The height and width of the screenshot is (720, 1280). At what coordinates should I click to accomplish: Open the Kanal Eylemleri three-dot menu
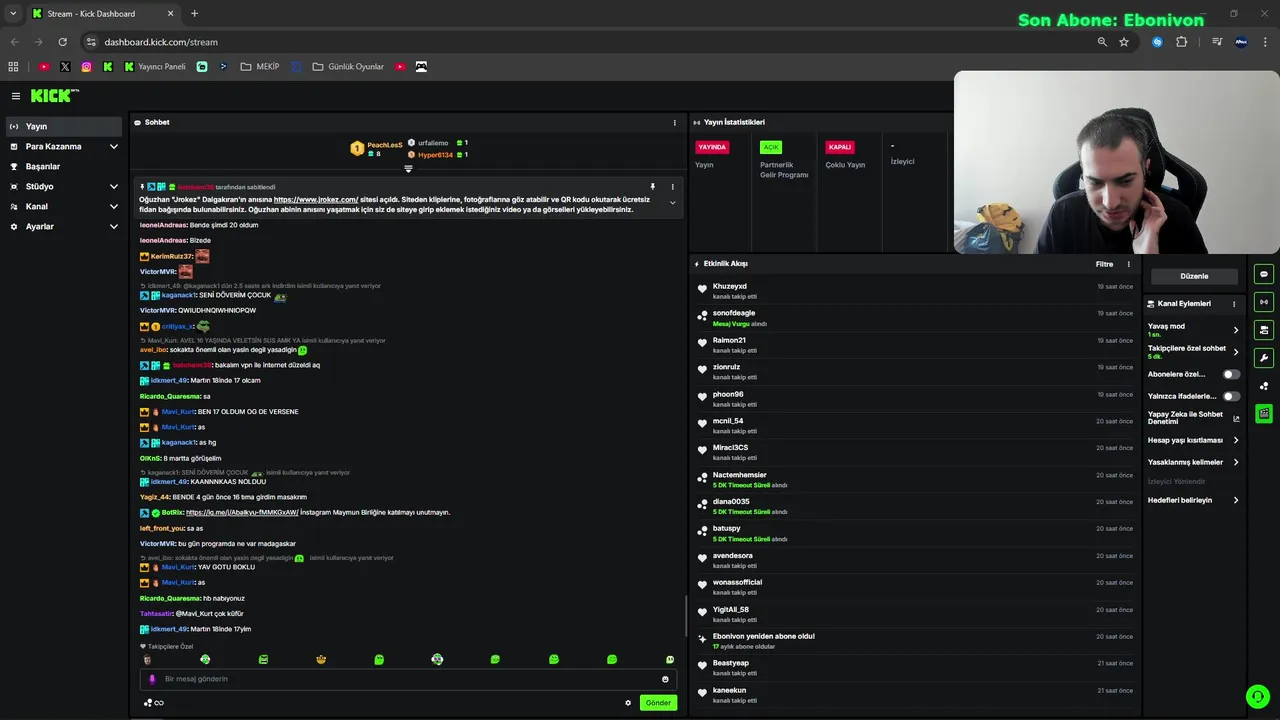(1234, 304)
